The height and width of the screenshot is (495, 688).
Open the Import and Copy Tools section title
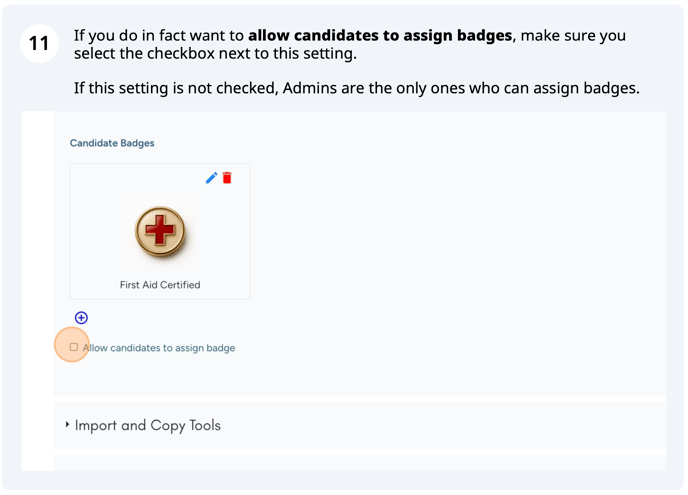pos(147,425)
